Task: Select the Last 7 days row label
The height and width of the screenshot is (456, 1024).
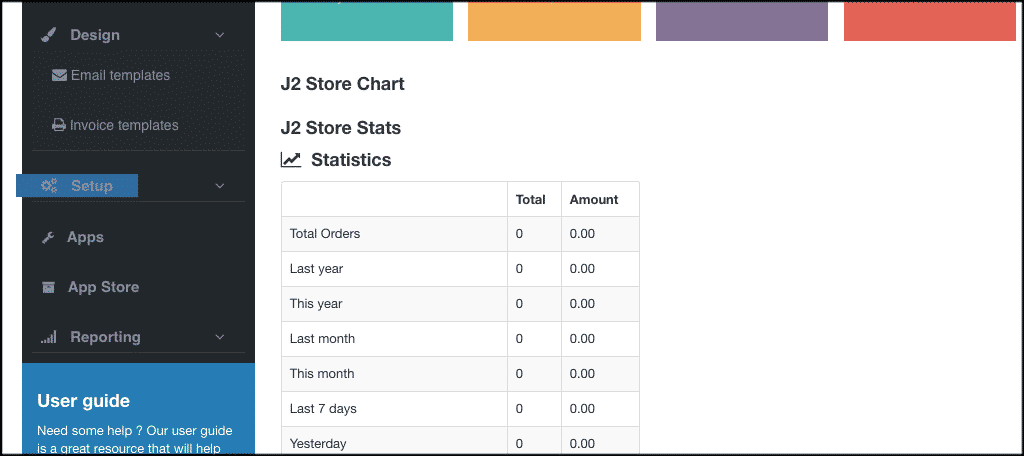Action: pos(323,409)
